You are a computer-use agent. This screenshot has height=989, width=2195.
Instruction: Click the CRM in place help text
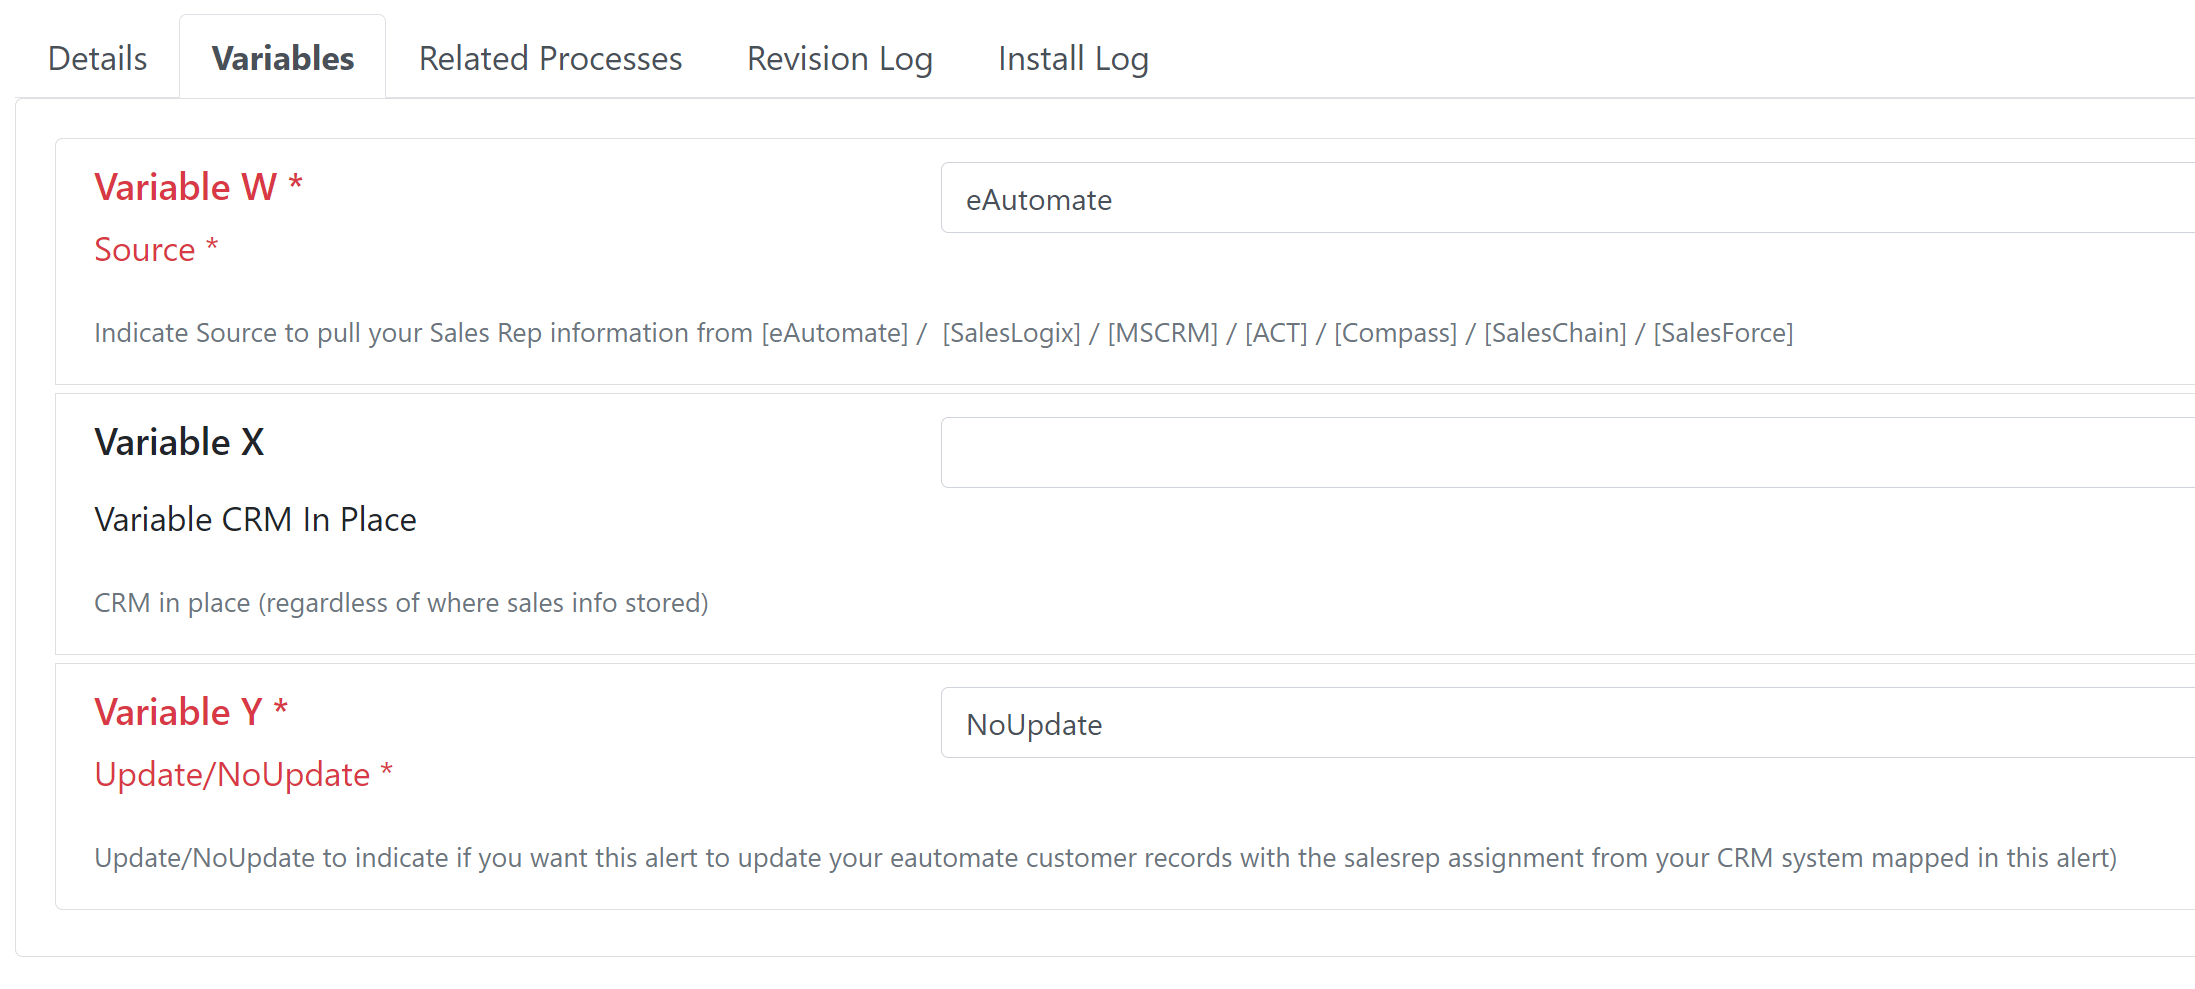pos(401,603)
